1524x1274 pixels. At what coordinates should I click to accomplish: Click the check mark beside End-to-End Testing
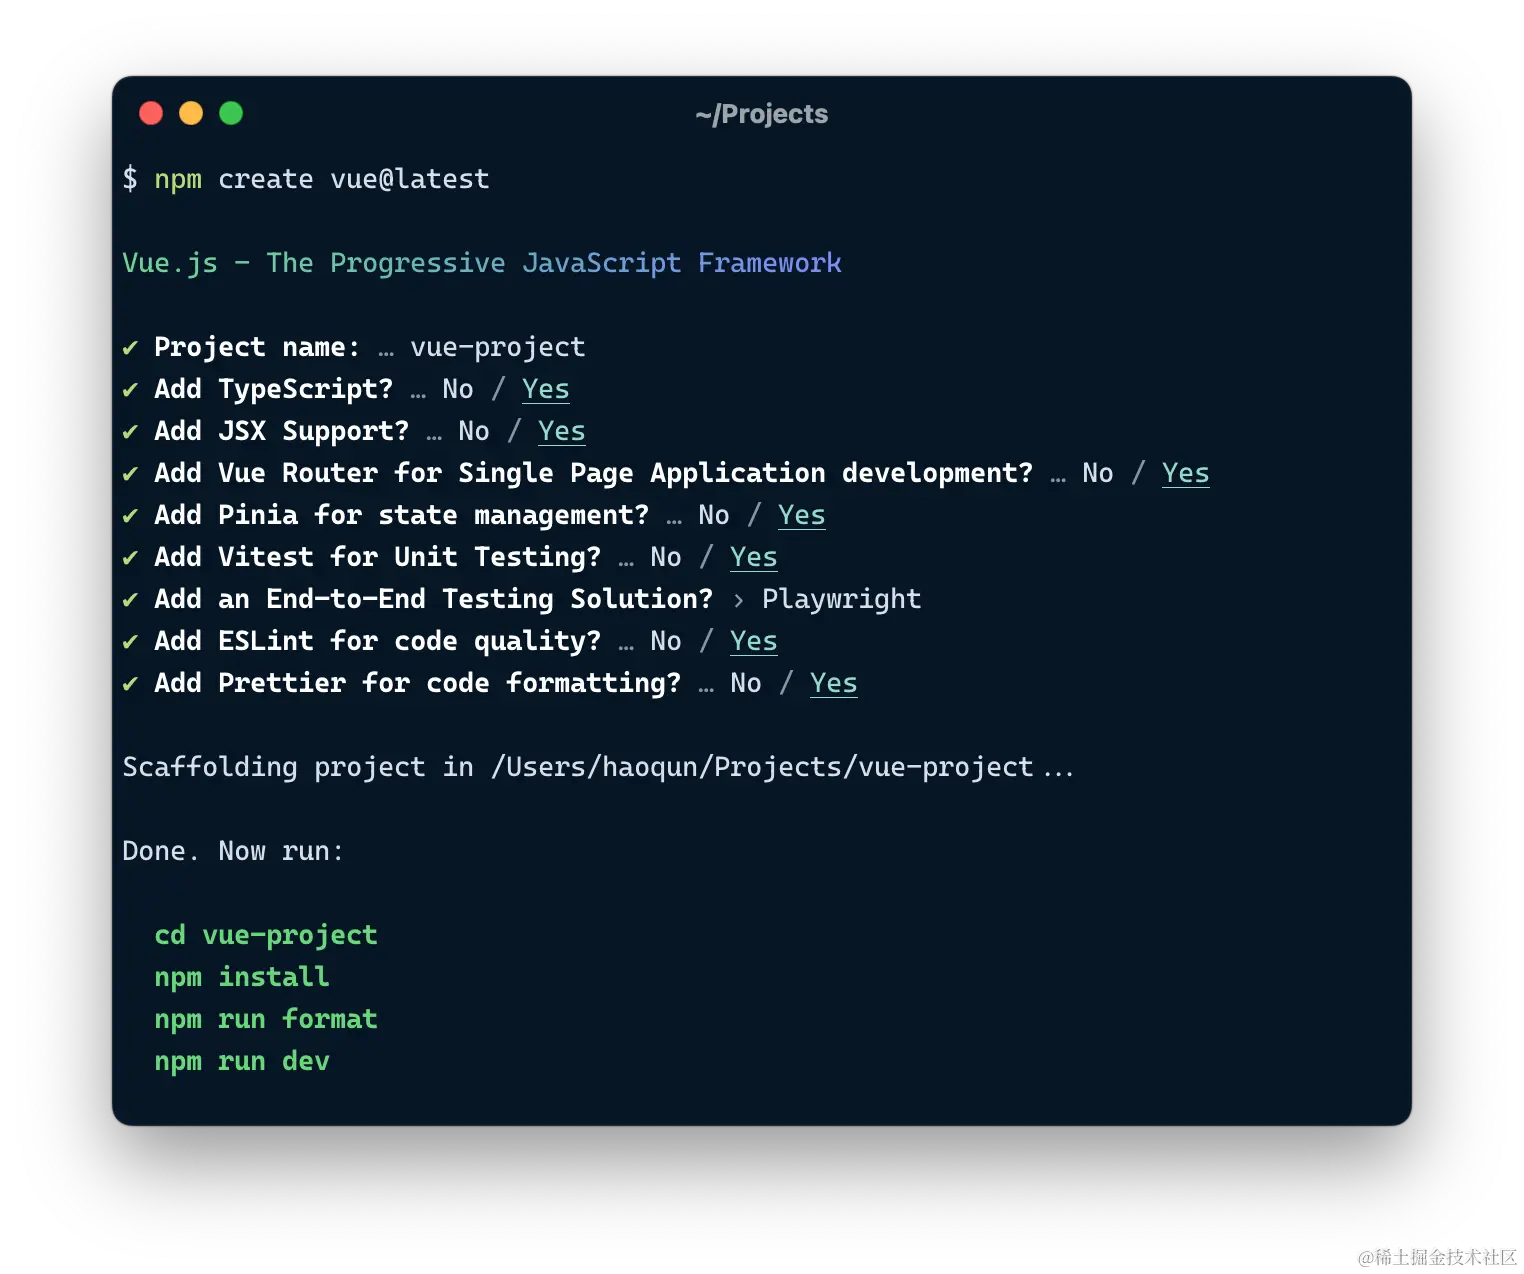pos(130,600)
